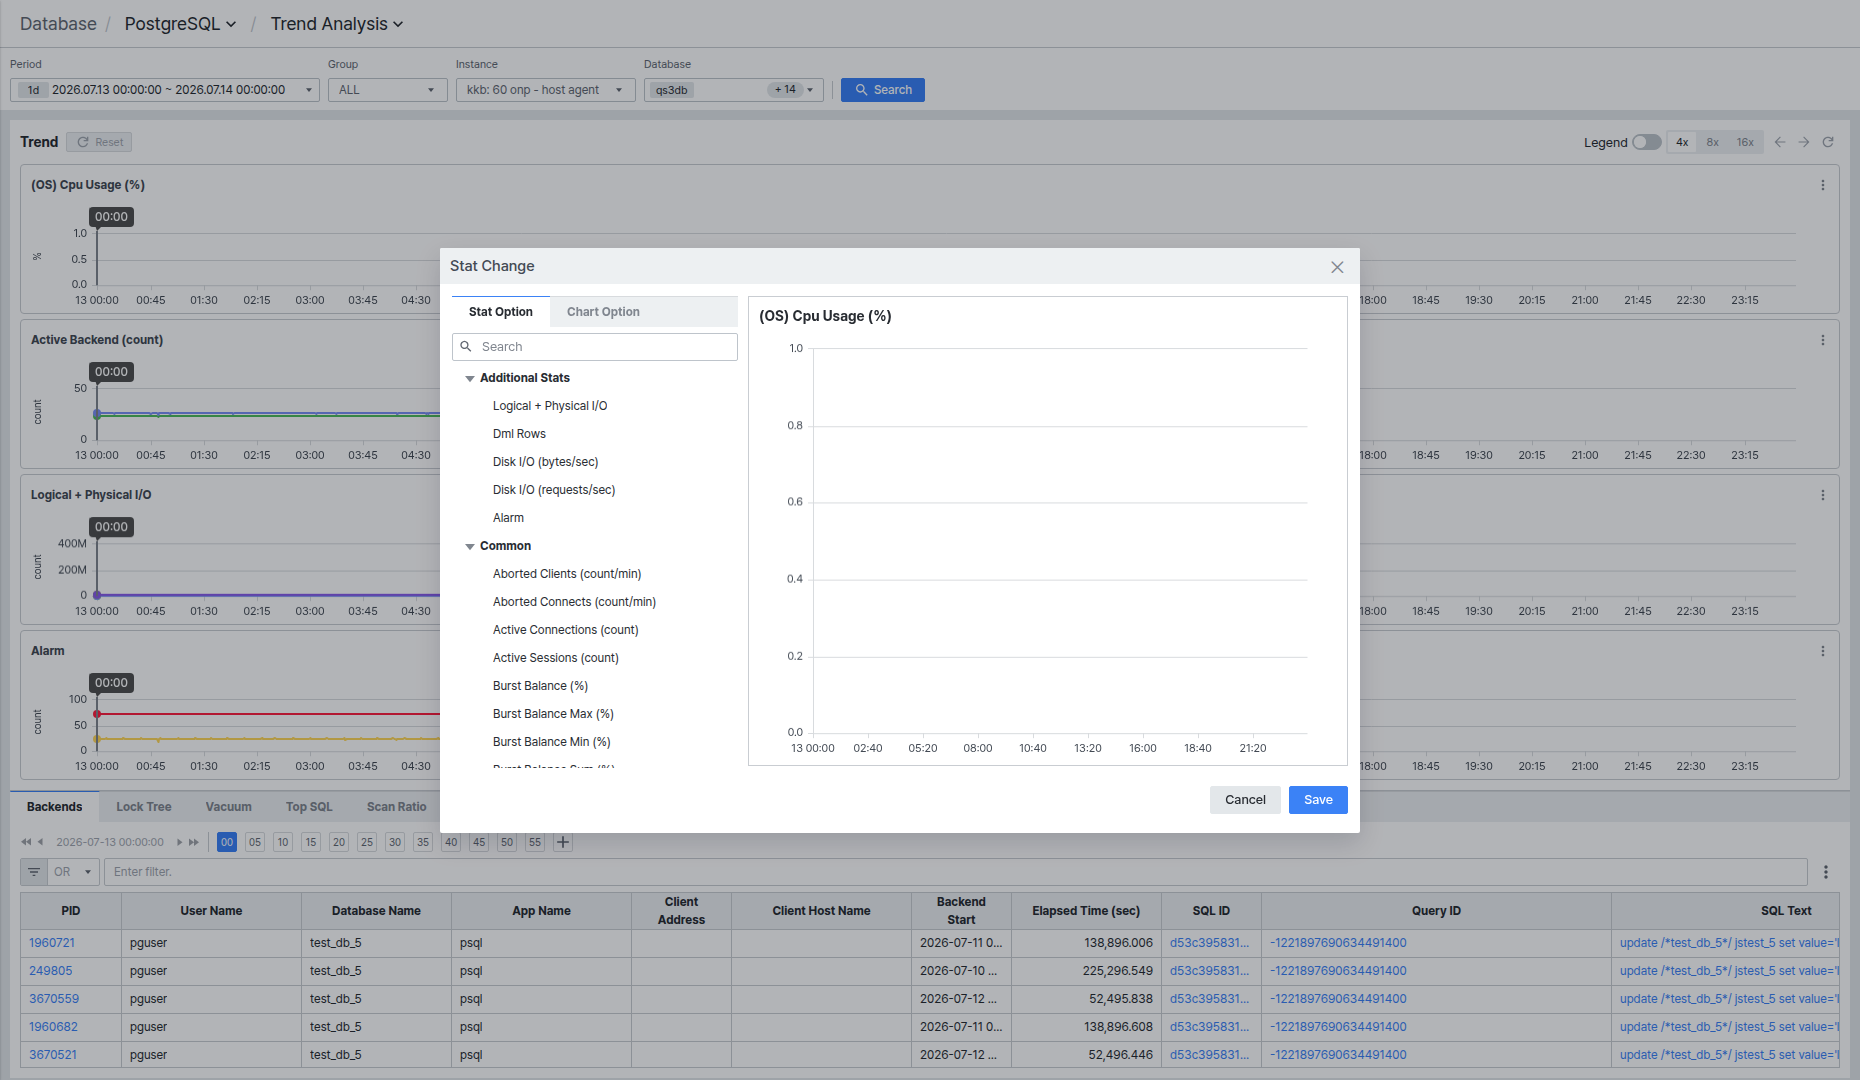Collapse the Additional Stats tree group
Screen dimensions: 1860x1080
pos(470,379)
